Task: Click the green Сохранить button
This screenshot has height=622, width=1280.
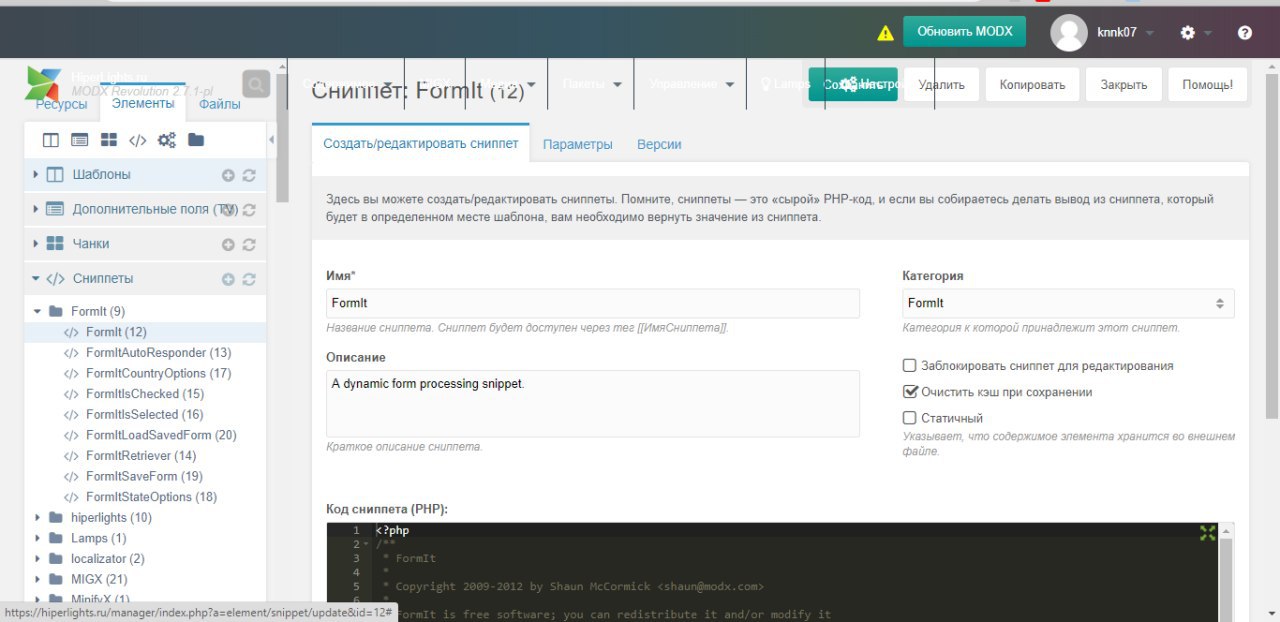Action: click(853, 85)
